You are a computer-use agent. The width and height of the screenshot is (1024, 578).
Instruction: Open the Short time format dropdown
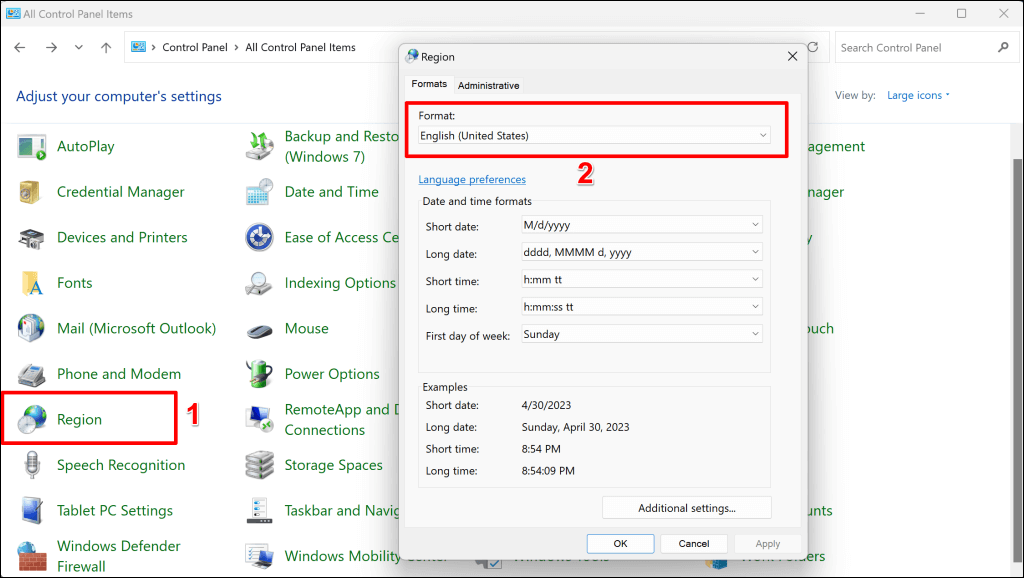click(x=642, y=280)
